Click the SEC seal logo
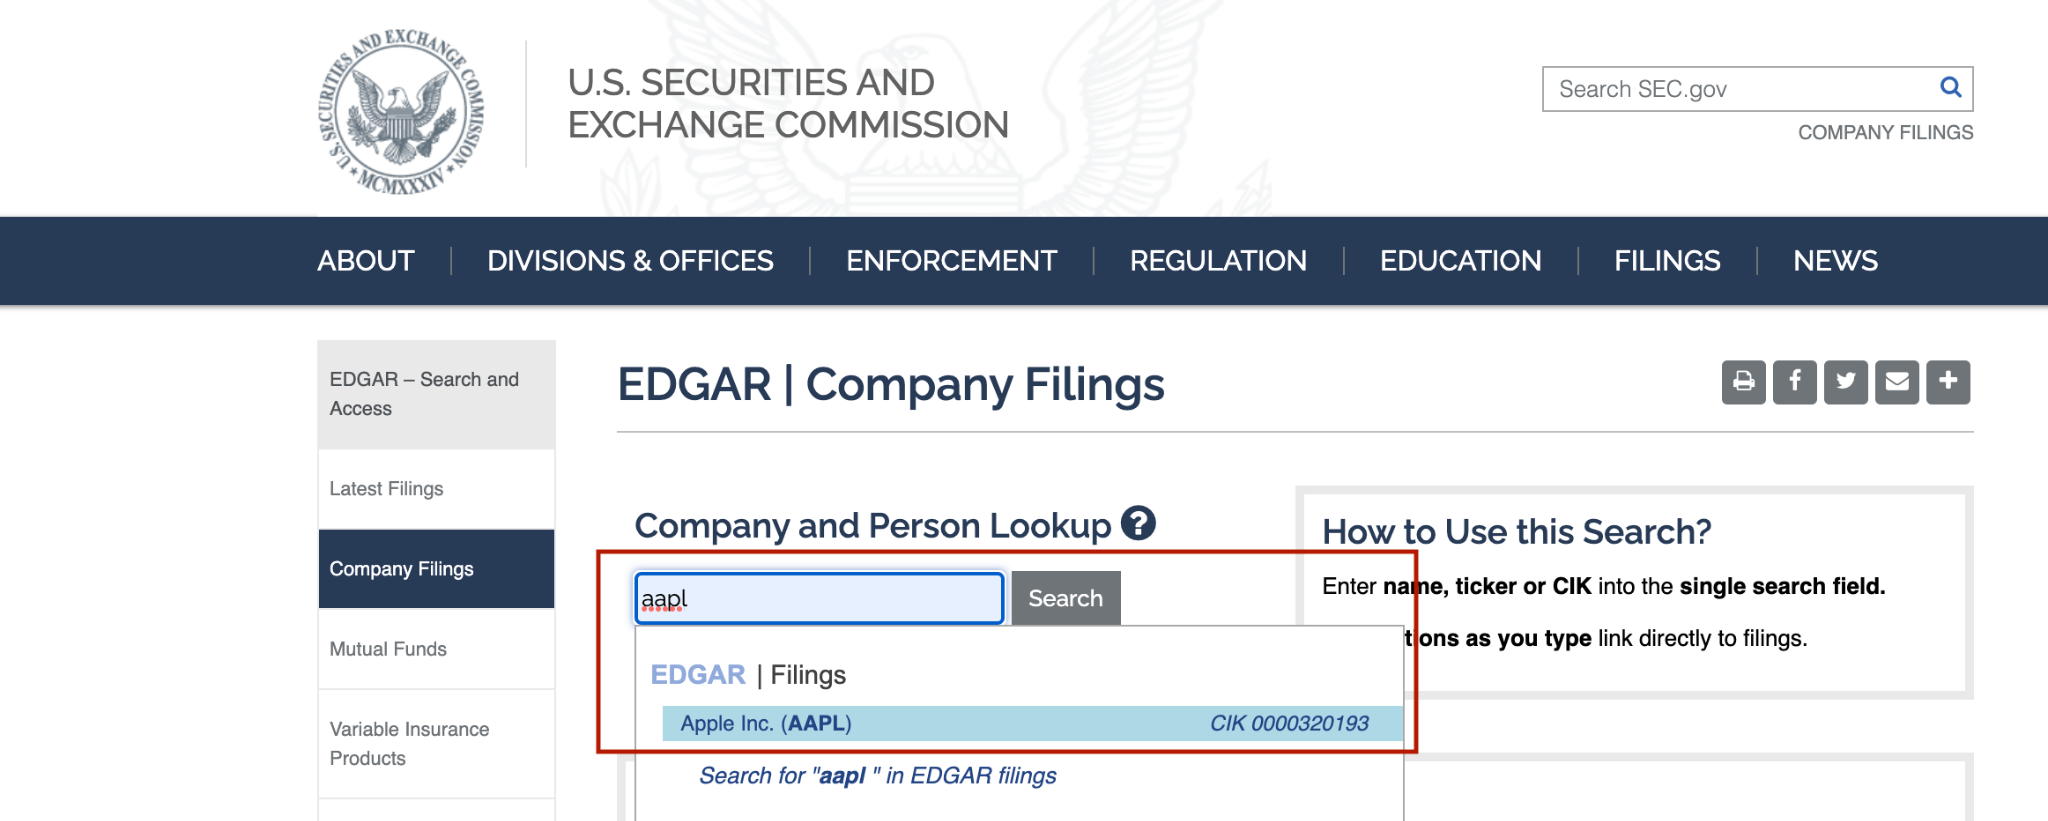Viewport: 2048px width, 821px height. point(400,111)
